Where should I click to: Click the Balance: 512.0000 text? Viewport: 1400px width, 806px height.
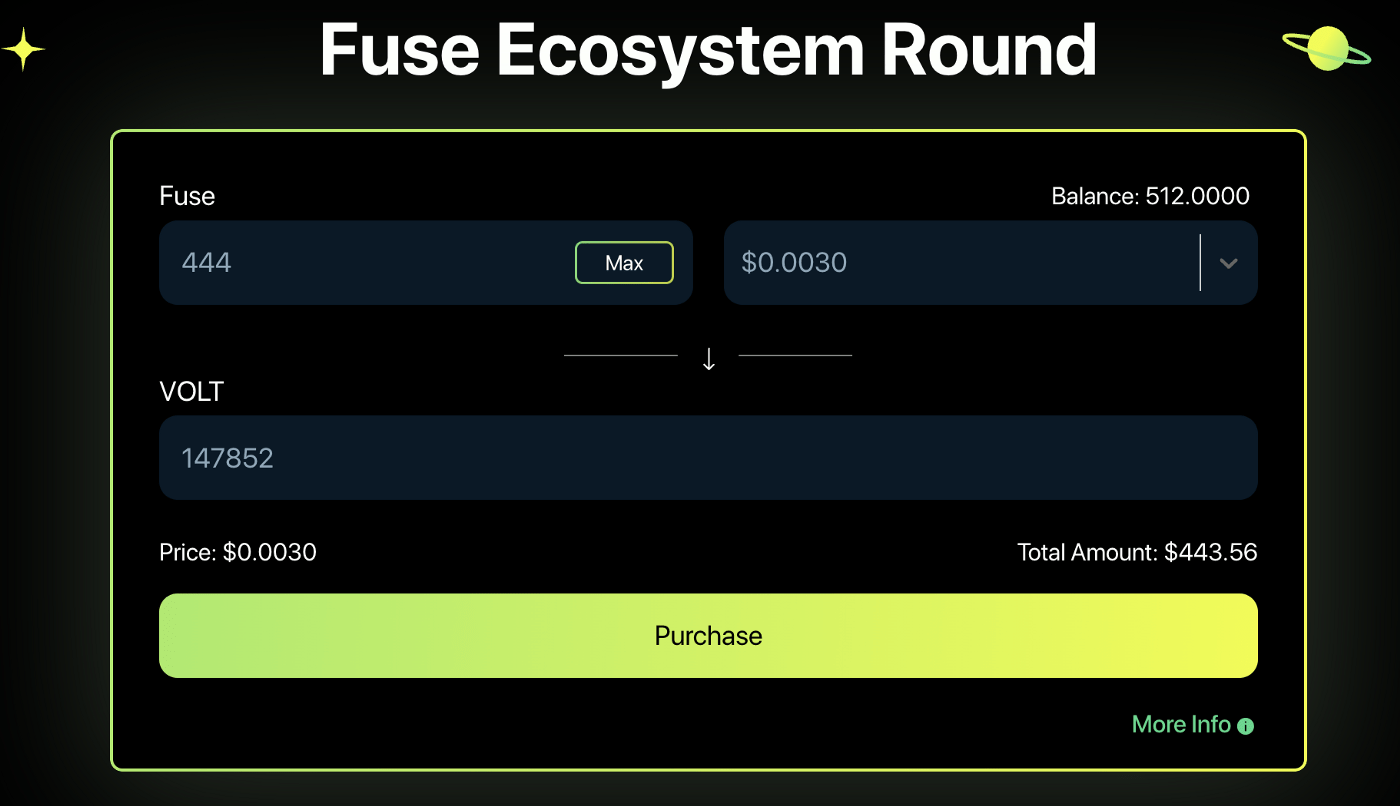pyautogui.click(x=1150, y=196)
